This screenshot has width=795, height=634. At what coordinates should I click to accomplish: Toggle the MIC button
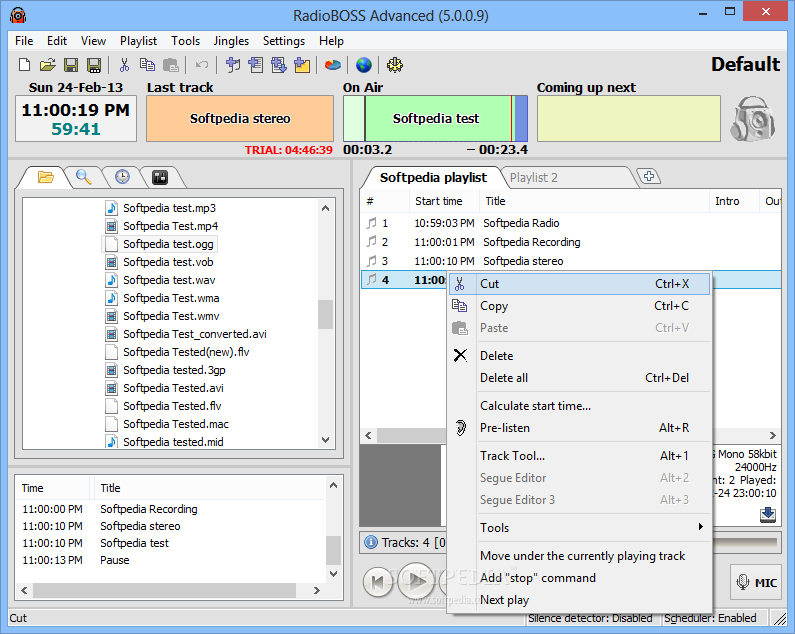coord(756,582)
